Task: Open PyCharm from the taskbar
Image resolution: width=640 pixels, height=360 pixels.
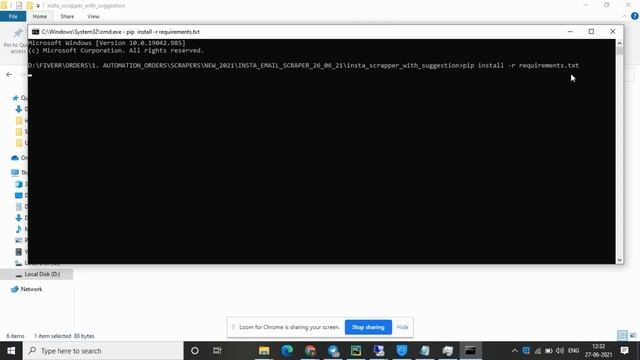Action: [x=356, y=351]
